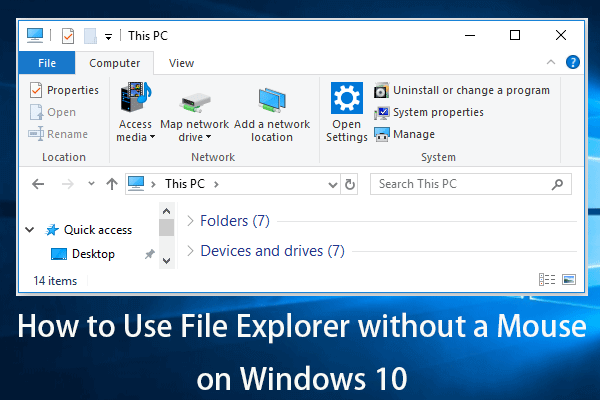Click This PC in the address bar
The image size is (600, 400).
pyautogui.click(x=185, y=184)
